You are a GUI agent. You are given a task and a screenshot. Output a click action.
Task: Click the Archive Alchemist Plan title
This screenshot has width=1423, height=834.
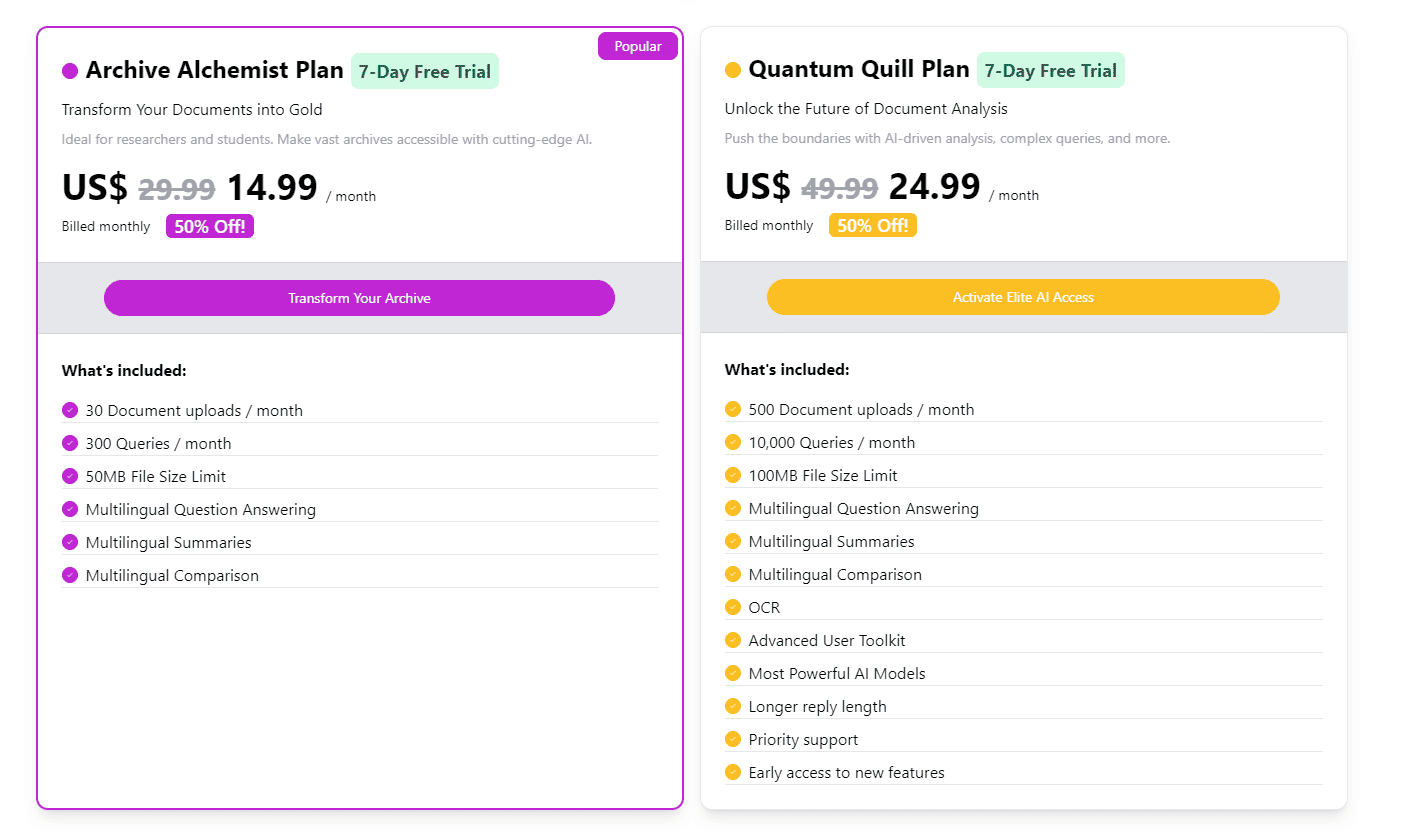click(x=215, y=70)
